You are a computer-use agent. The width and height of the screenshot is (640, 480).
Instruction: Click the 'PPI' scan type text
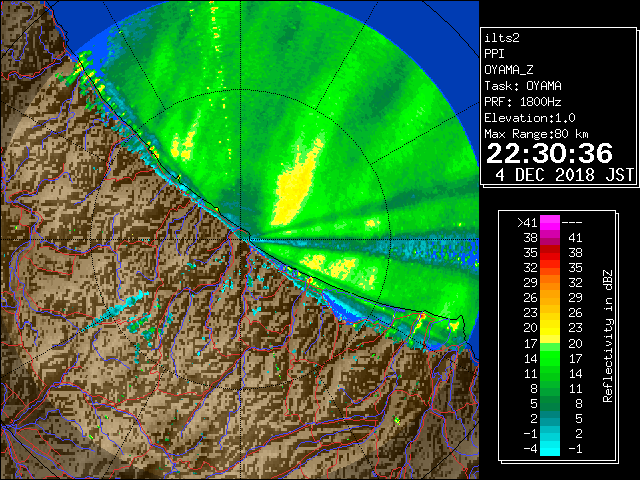(x=494, y=54)
